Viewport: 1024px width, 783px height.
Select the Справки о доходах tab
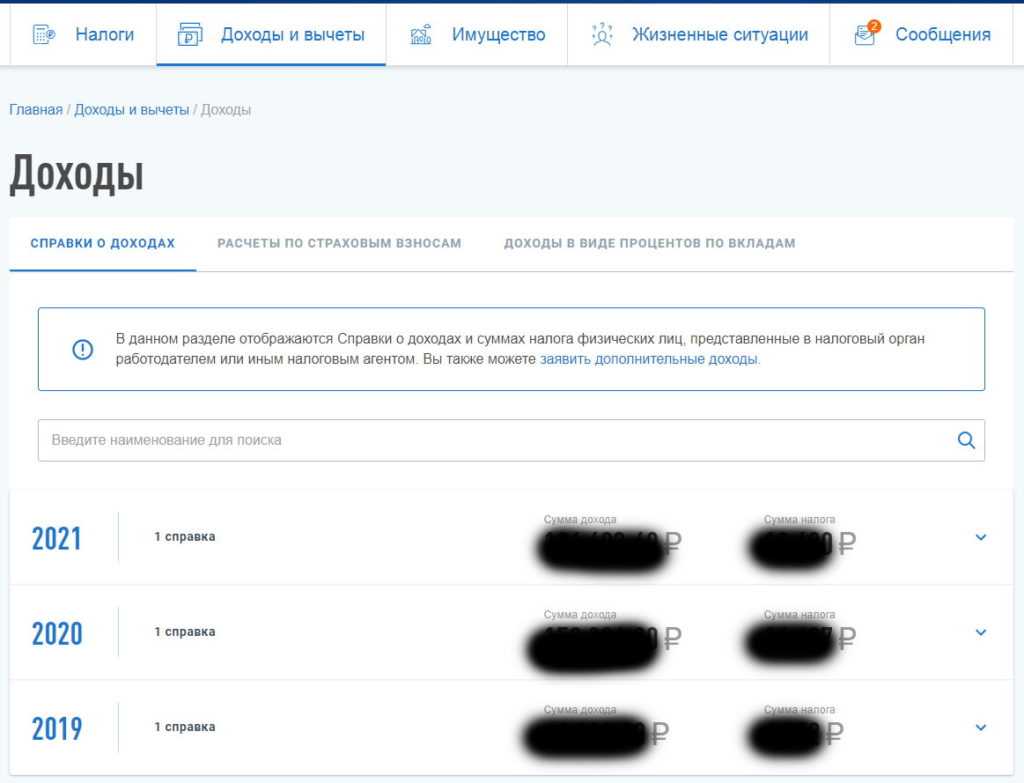tap(102, 243)
